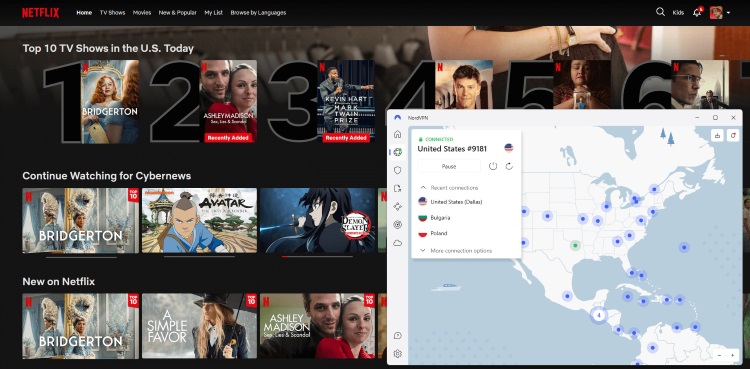Open the Avatar The Last Airbender thumbnail

[x=199, y=220]
